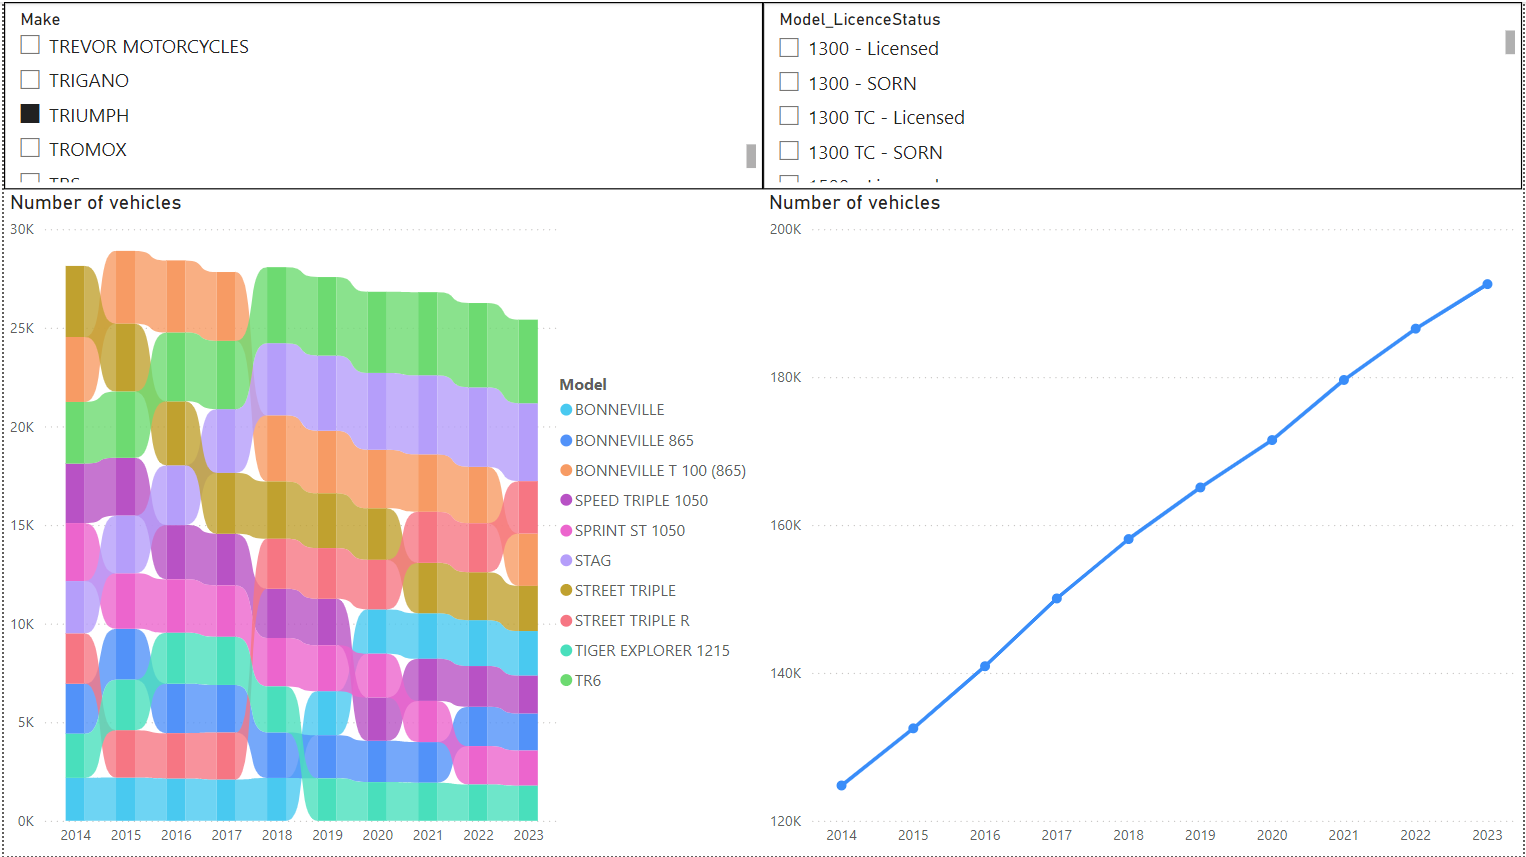Check the TROMOX make checkbox
The height and width of the screenshot is (857, 1526).
click(x=30, y=148)
